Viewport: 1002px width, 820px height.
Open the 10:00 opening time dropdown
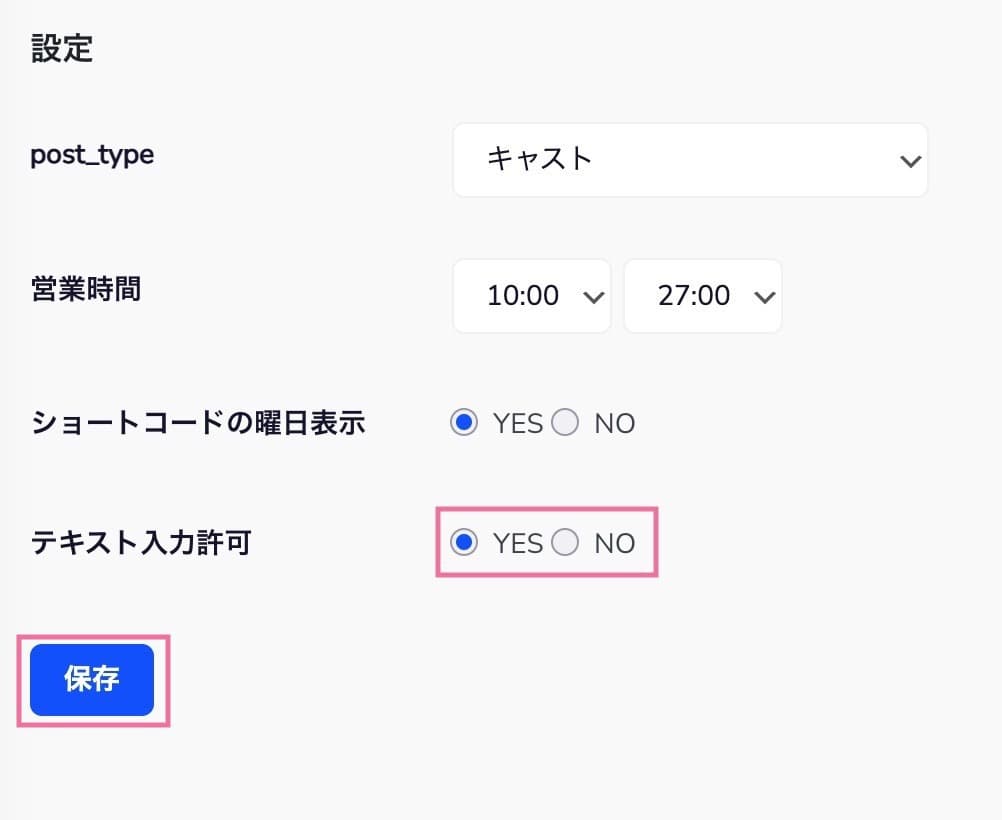coord(531,296)
